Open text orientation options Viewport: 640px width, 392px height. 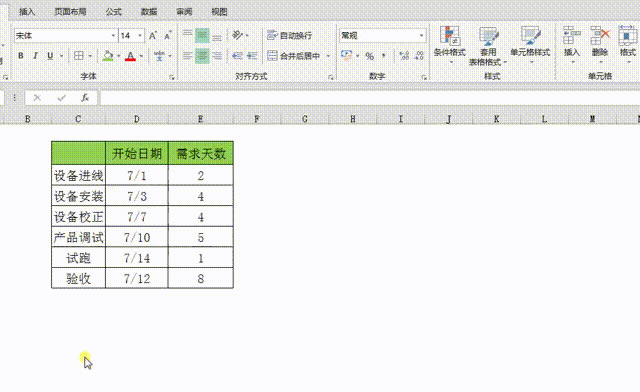[240, 36]
